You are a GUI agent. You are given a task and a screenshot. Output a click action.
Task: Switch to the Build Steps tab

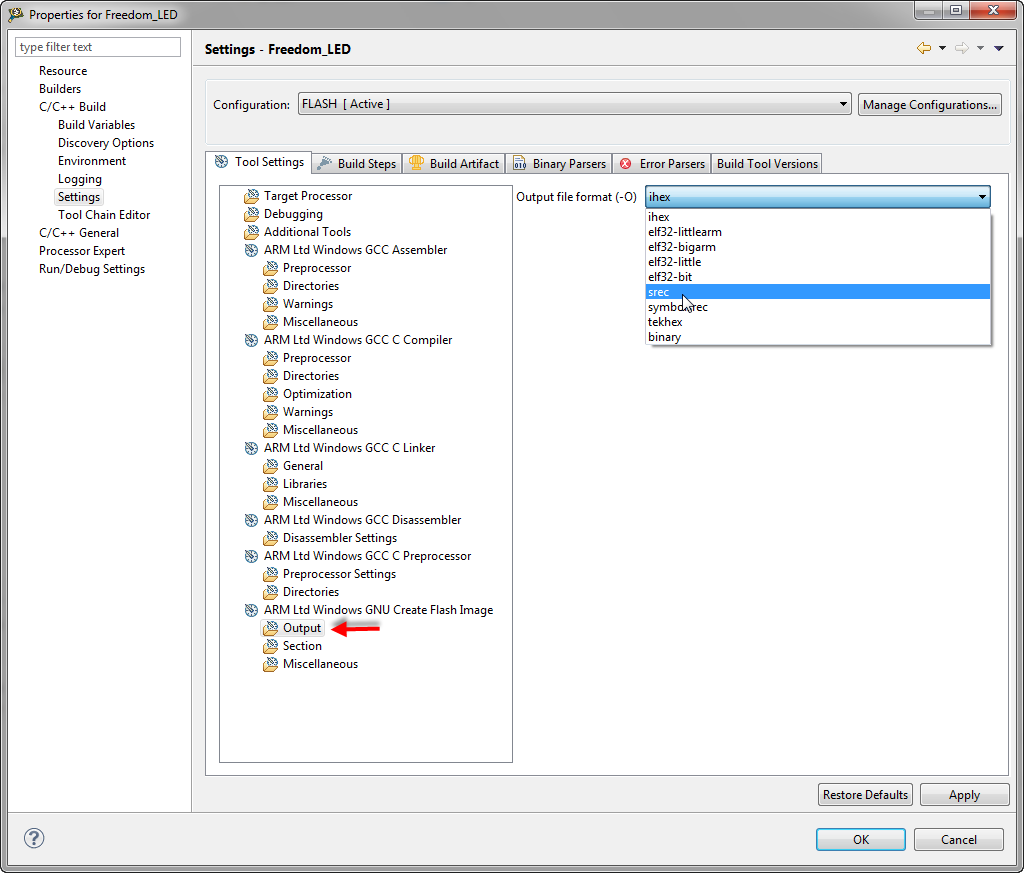[x=356, y=163]
